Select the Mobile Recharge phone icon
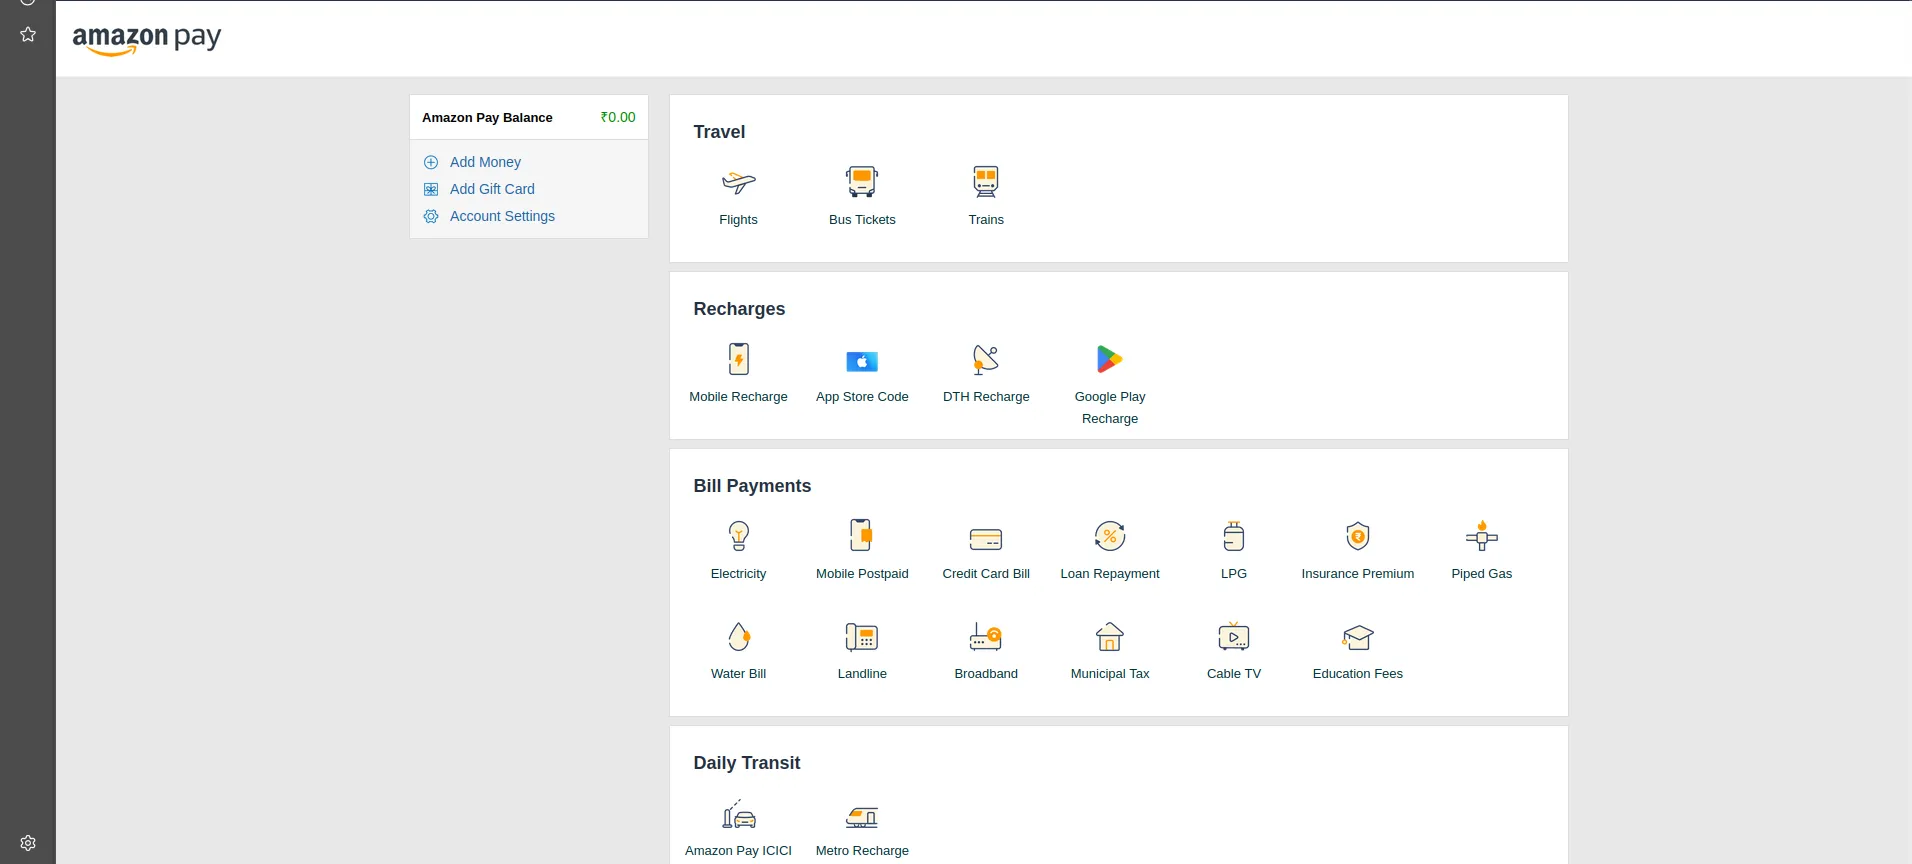The image size is (1912, 864). [738, 359]
